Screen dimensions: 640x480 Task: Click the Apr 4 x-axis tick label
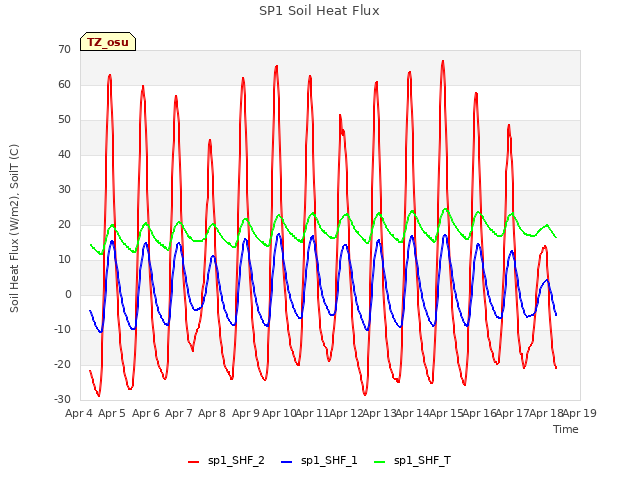pos(79,413)
